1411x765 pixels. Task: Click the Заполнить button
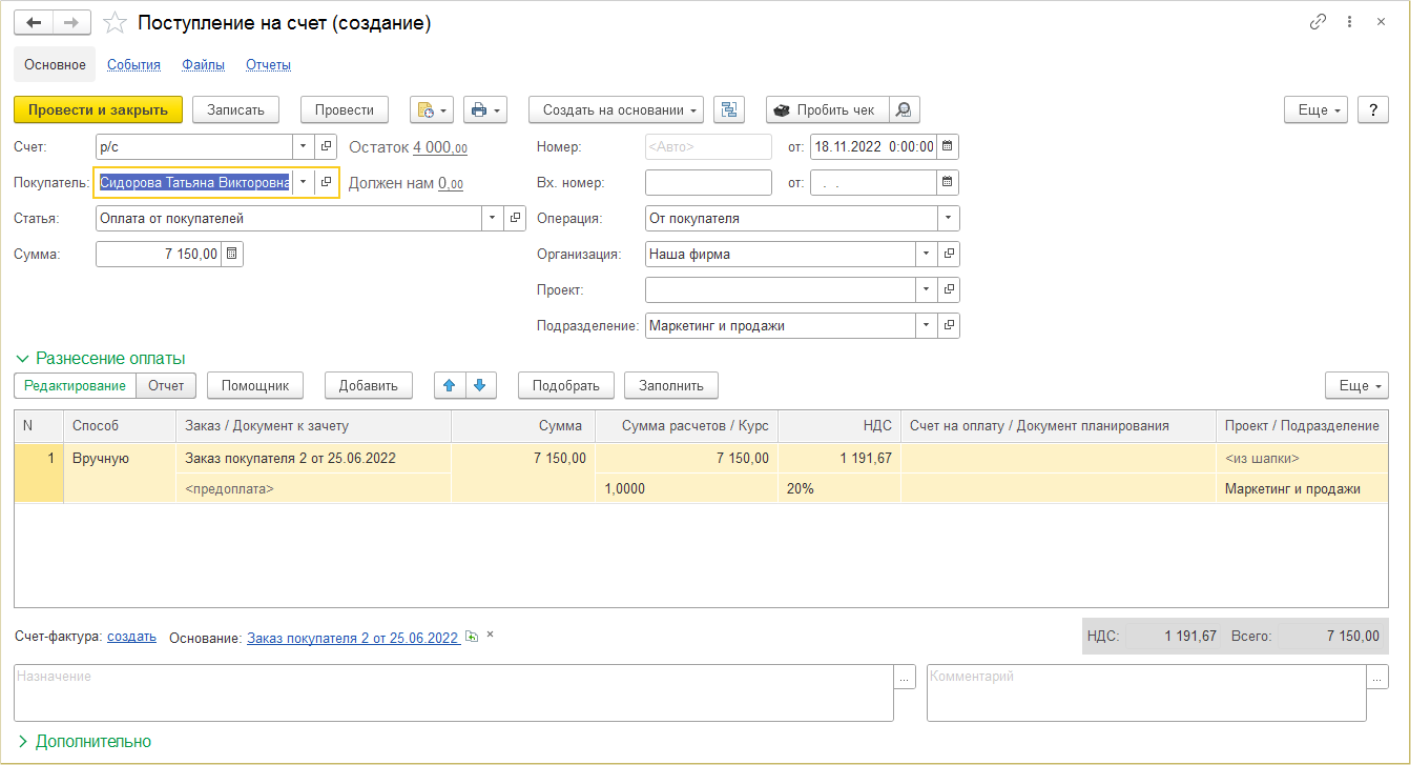tap(671, 385)
